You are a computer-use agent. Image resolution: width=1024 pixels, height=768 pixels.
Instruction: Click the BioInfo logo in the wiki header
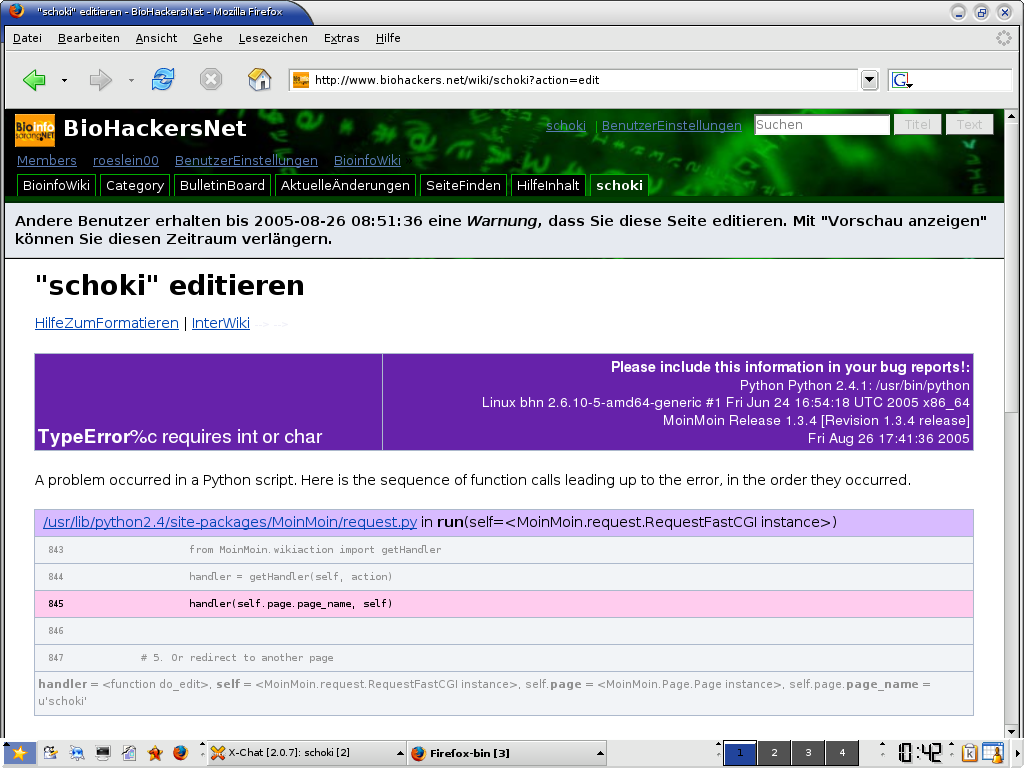(x=35, y=129)
